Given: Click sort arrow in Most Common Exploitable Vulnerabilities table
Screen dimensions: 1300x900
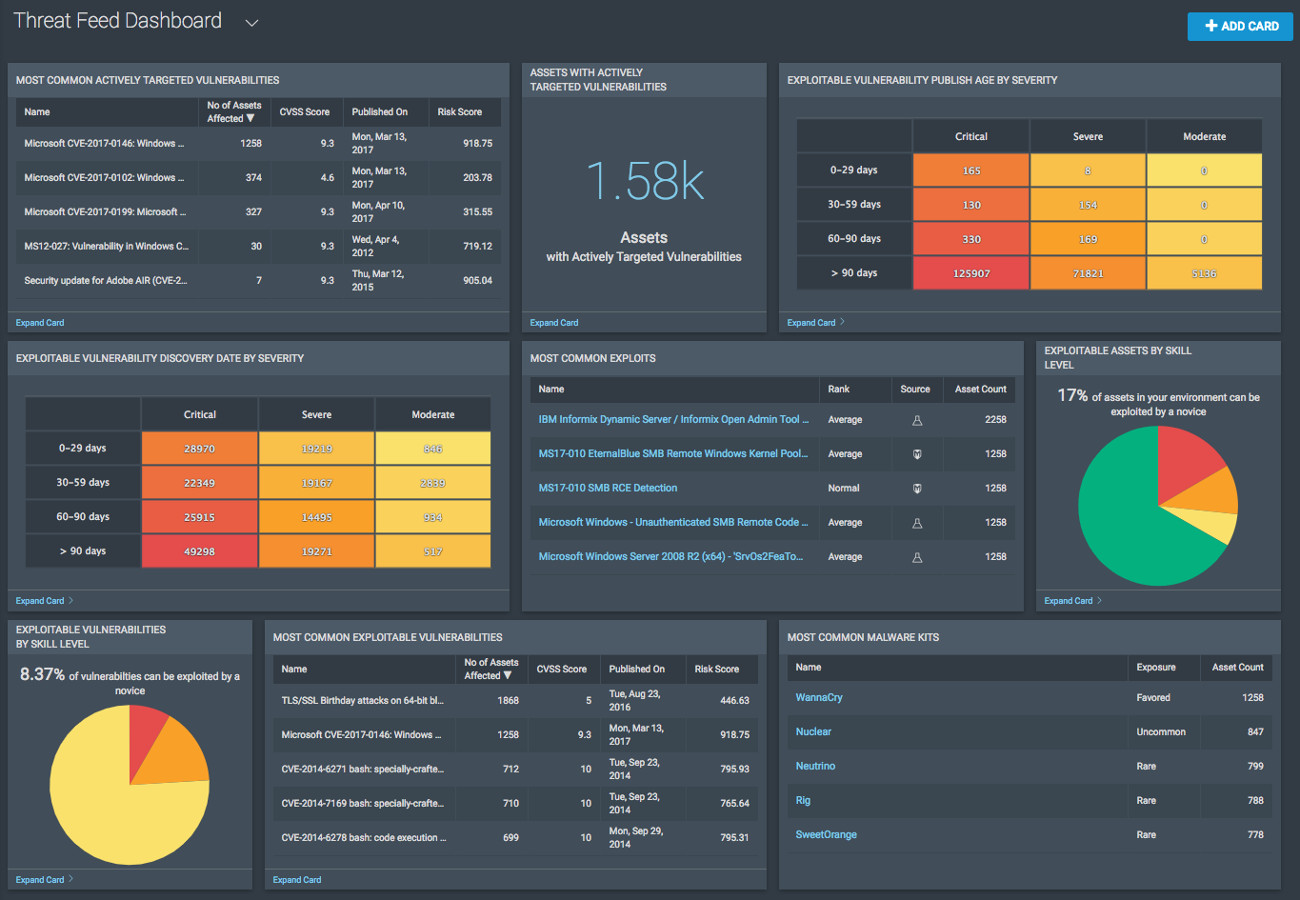Looking at the screenshot, I should coord(507,676).
